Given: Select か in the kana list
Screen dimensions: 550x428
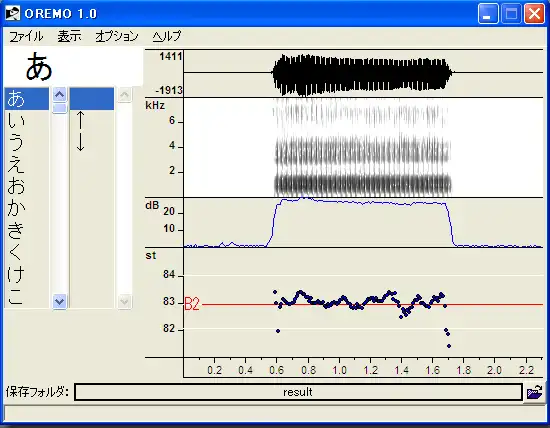Looking at the screenshot, I should click(27, 208).
